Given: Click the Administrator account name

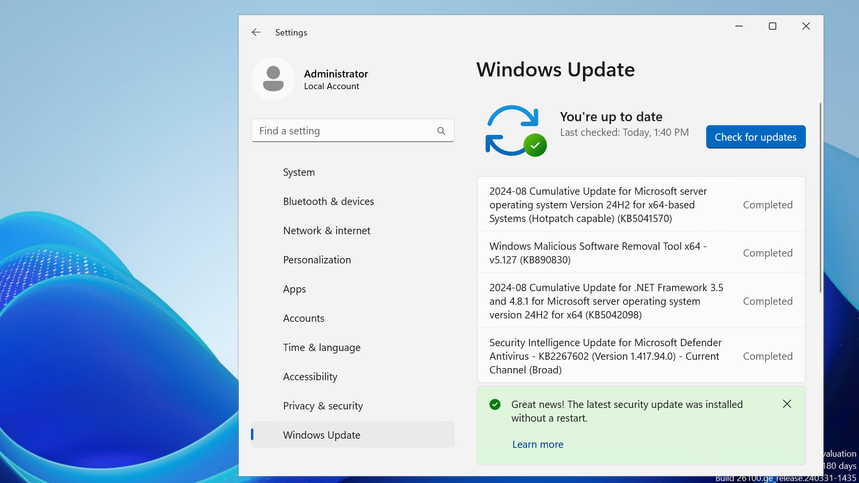Looking at the screenshot, I should [x=336, y=73].
